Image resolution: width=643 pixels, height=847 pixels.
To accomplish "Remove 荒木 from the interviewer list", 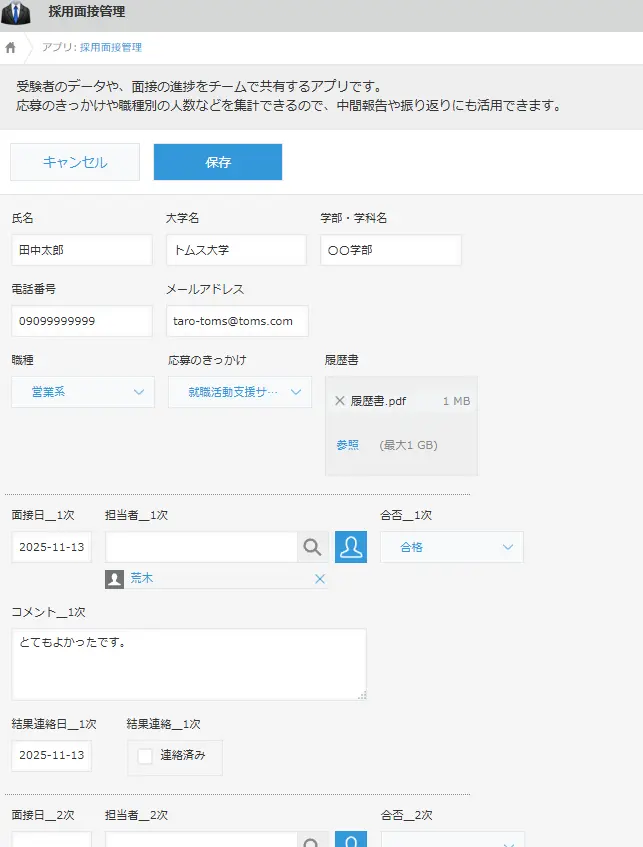I will (x=320, y=579).
